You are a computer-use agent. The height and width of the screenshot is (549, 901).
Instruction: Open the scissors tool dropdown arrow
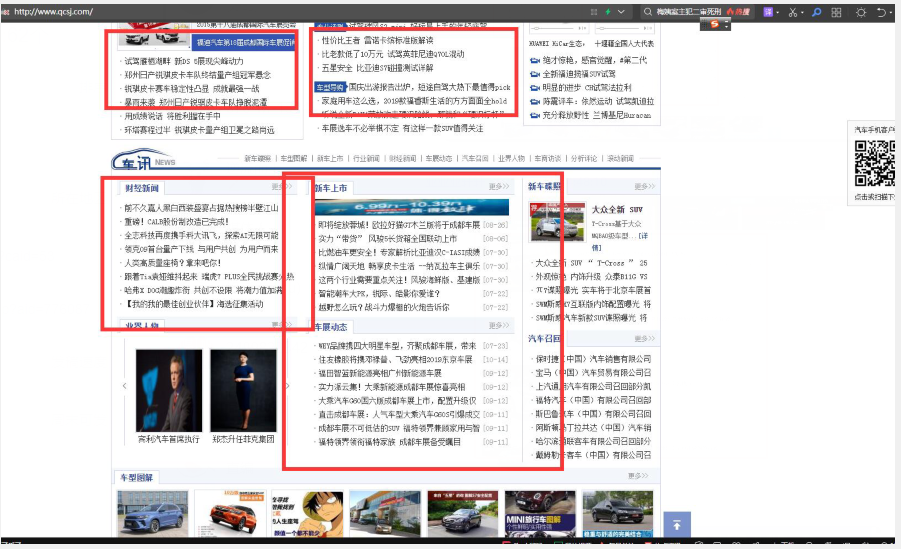(x=803, y=12)
